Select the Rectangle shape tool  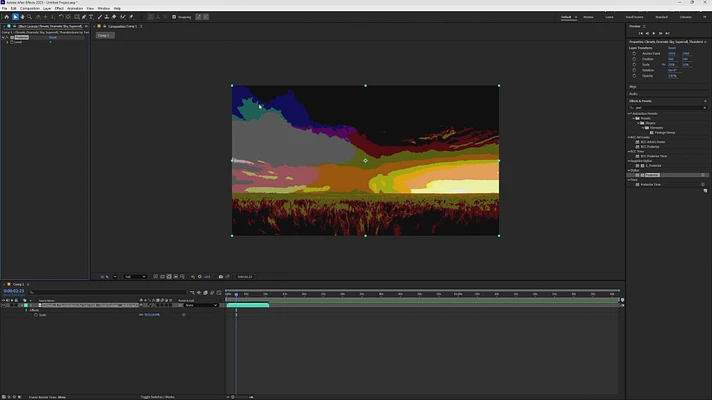coord(77,17)
